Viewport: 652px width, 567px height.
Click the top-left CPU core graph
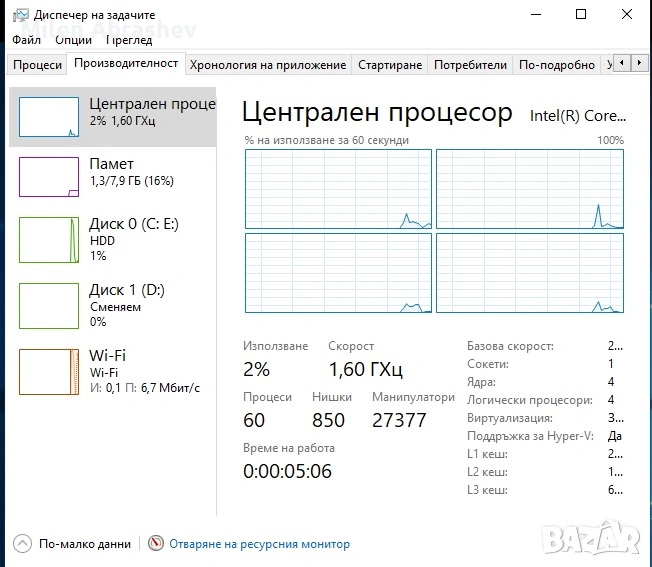pyautogui.click(x=338, y=189)
